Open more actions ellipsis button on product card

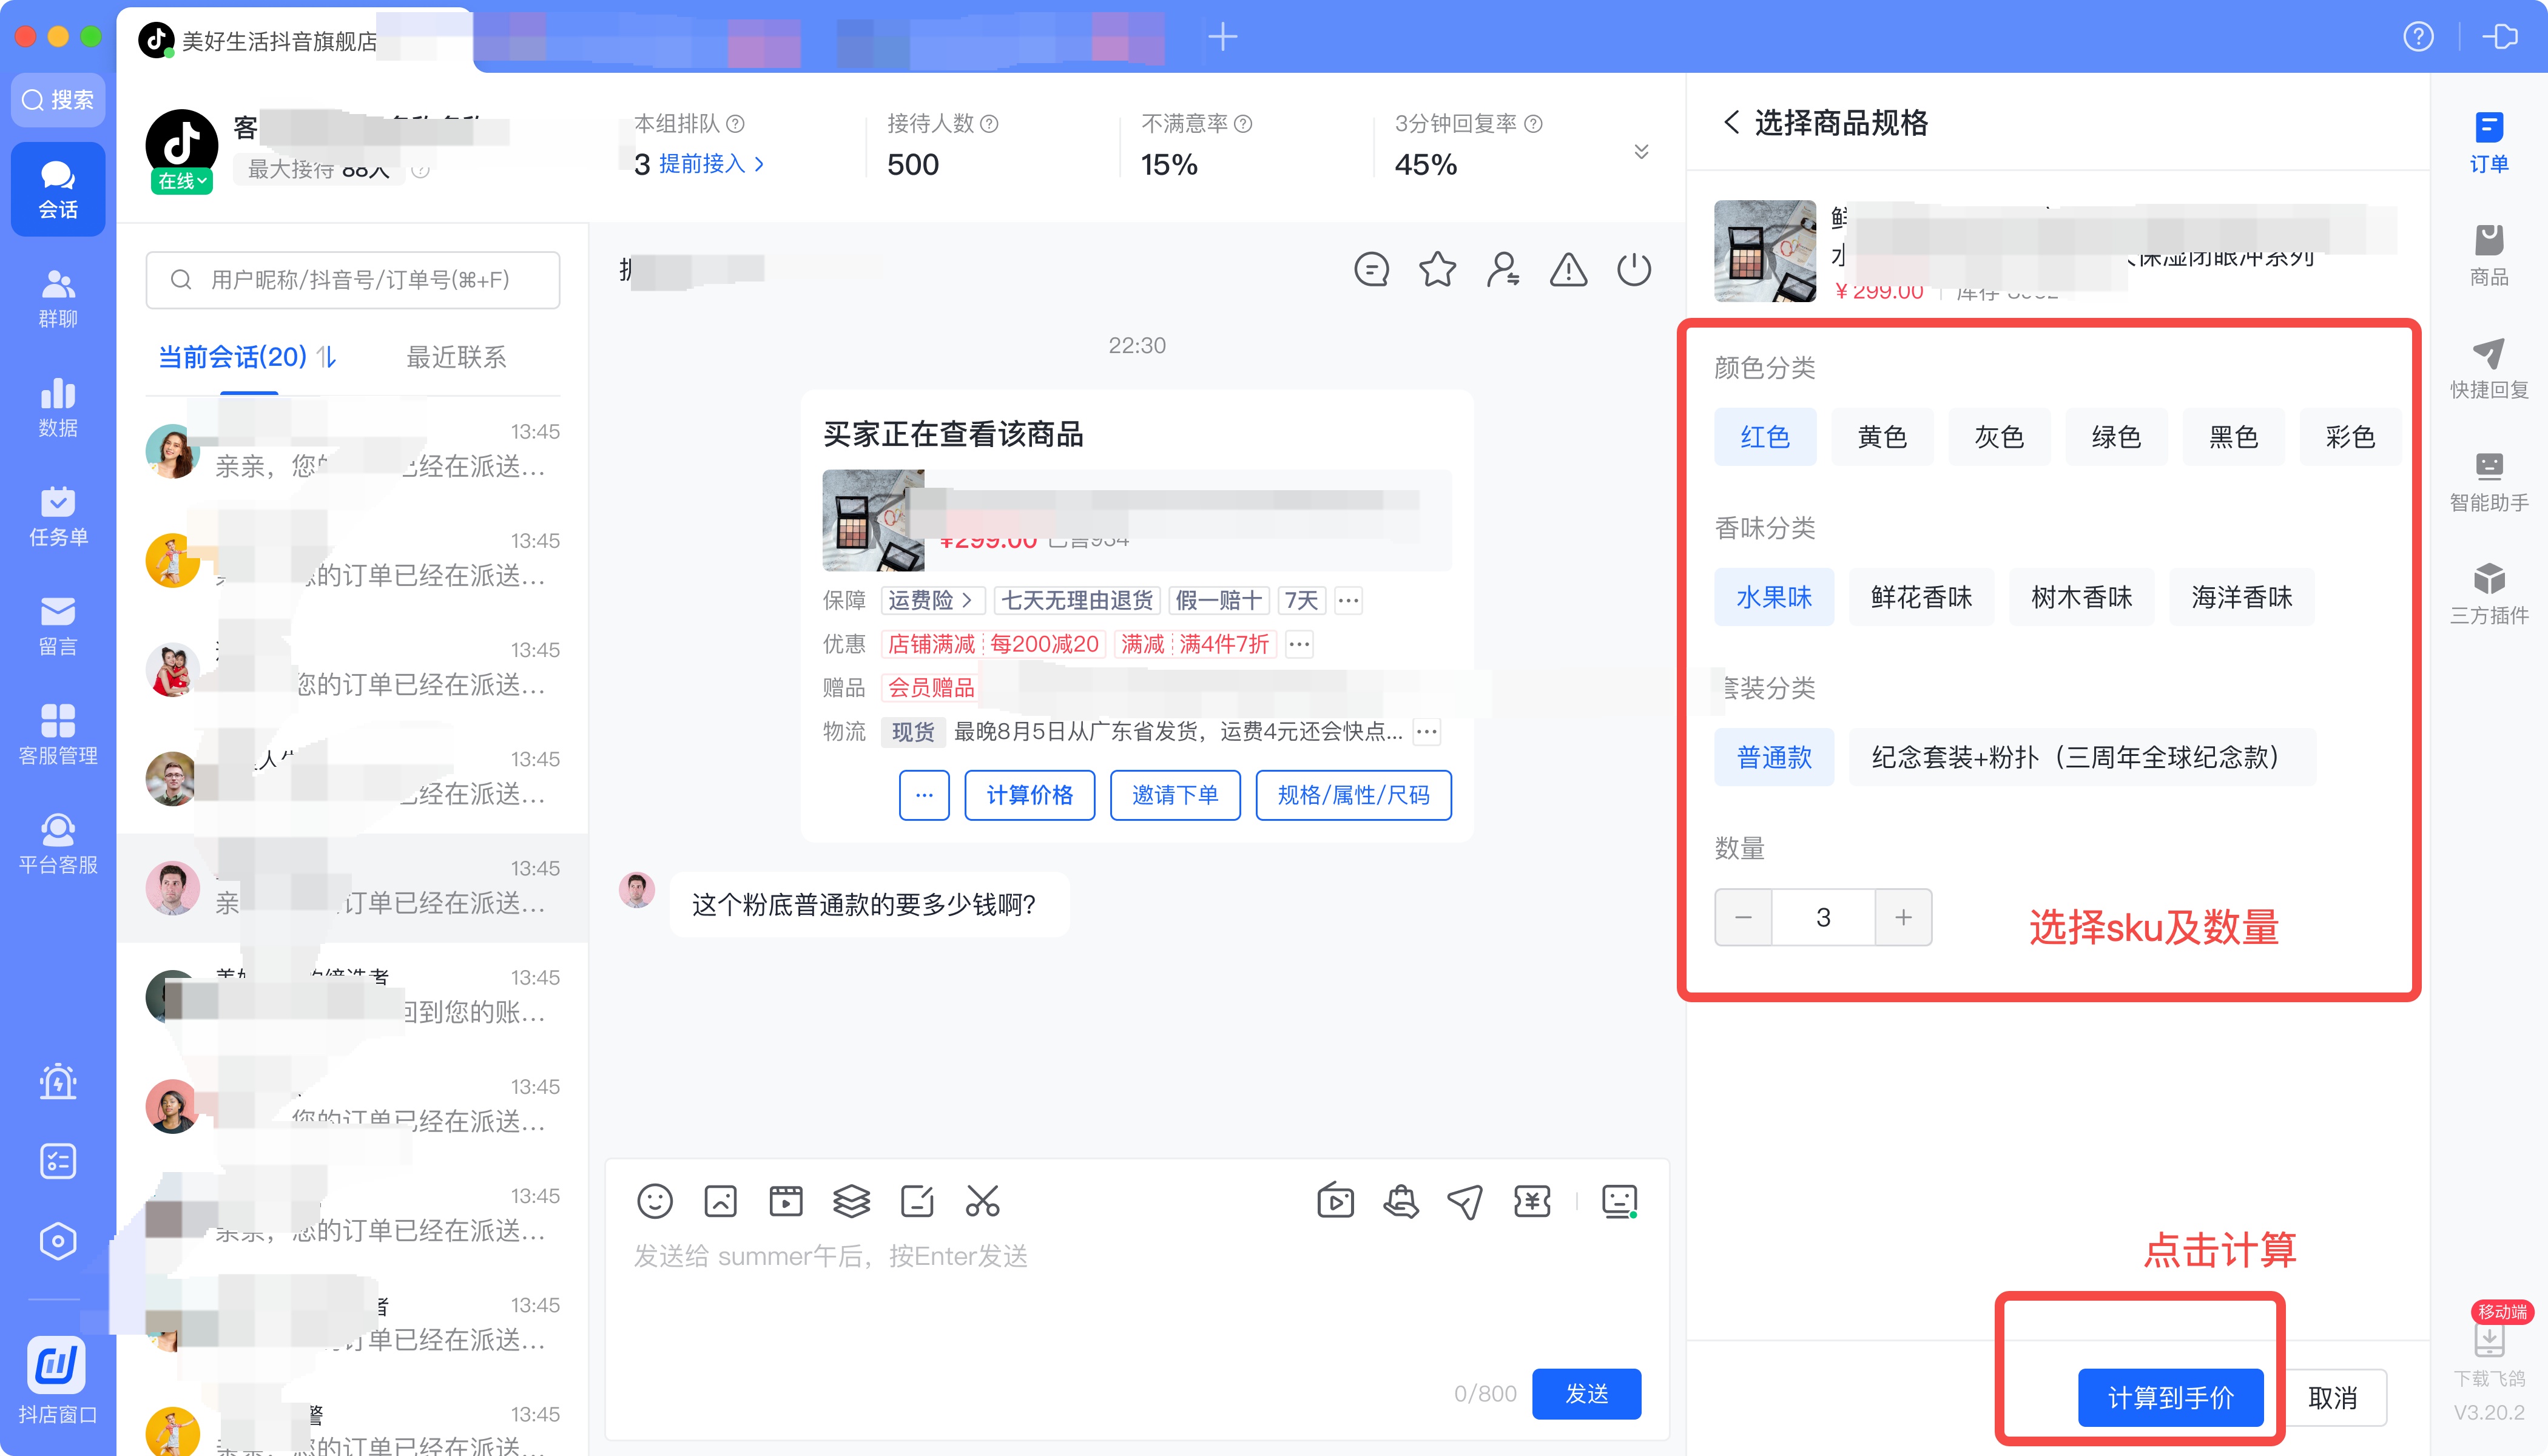924,795
